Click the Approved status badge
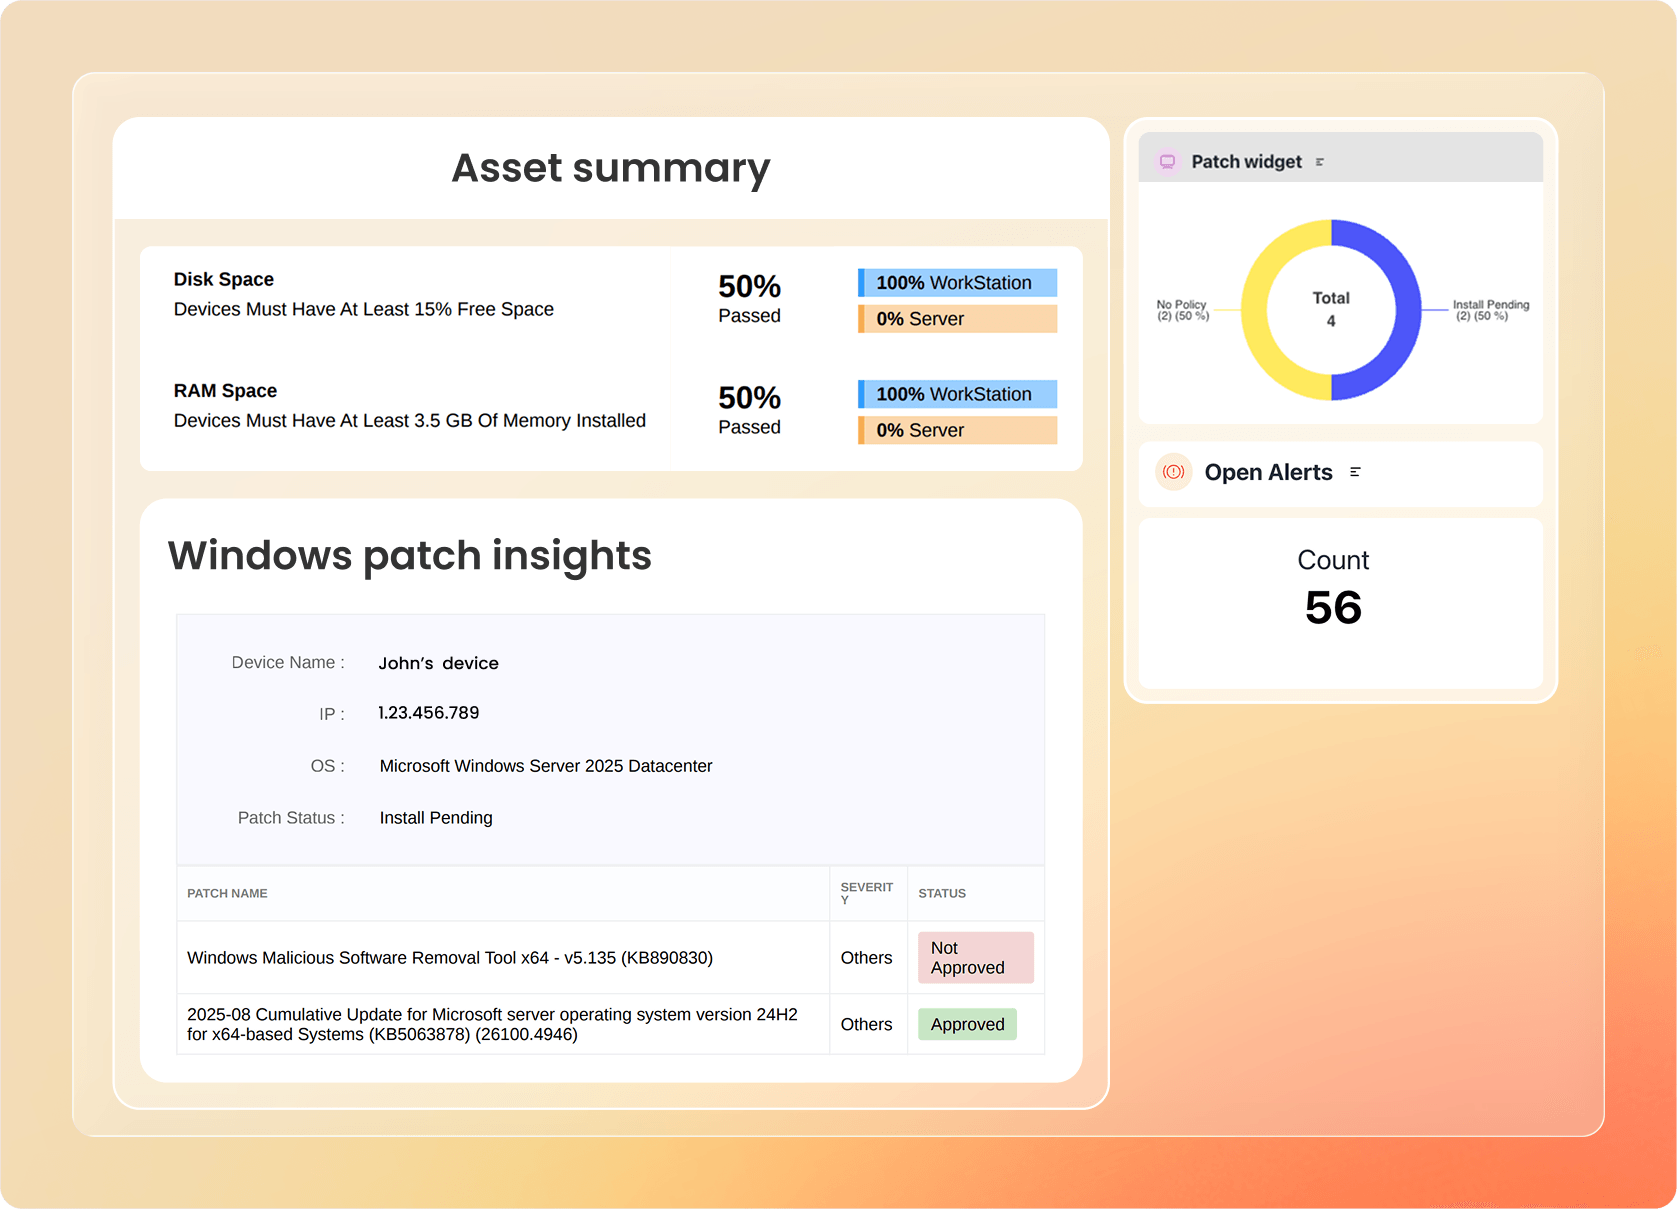Image resolution: width=1677 pixels, height=1209 pixels. tap(967, 1024)
